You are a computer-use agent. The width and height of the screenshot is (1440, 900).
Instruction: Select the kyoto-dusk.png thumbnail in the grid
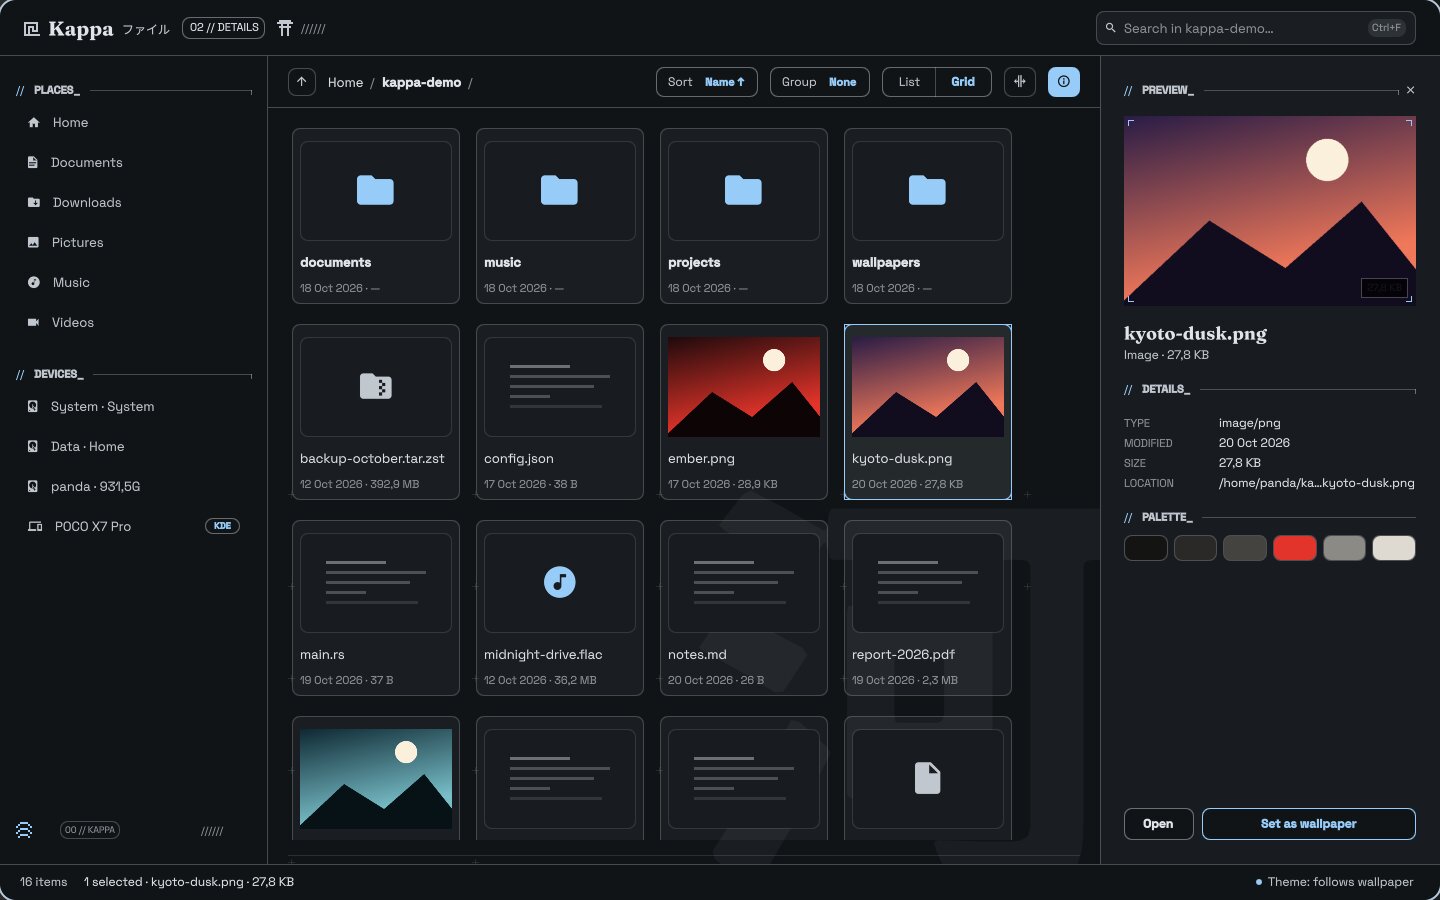click(x=928, y=386)
